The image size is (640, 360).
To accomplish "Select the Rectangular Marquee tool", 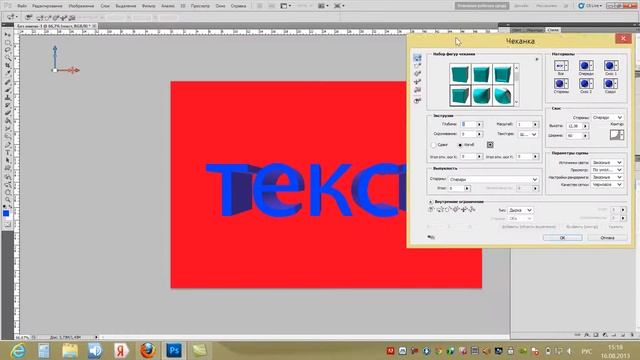I will tap(7, 42).
